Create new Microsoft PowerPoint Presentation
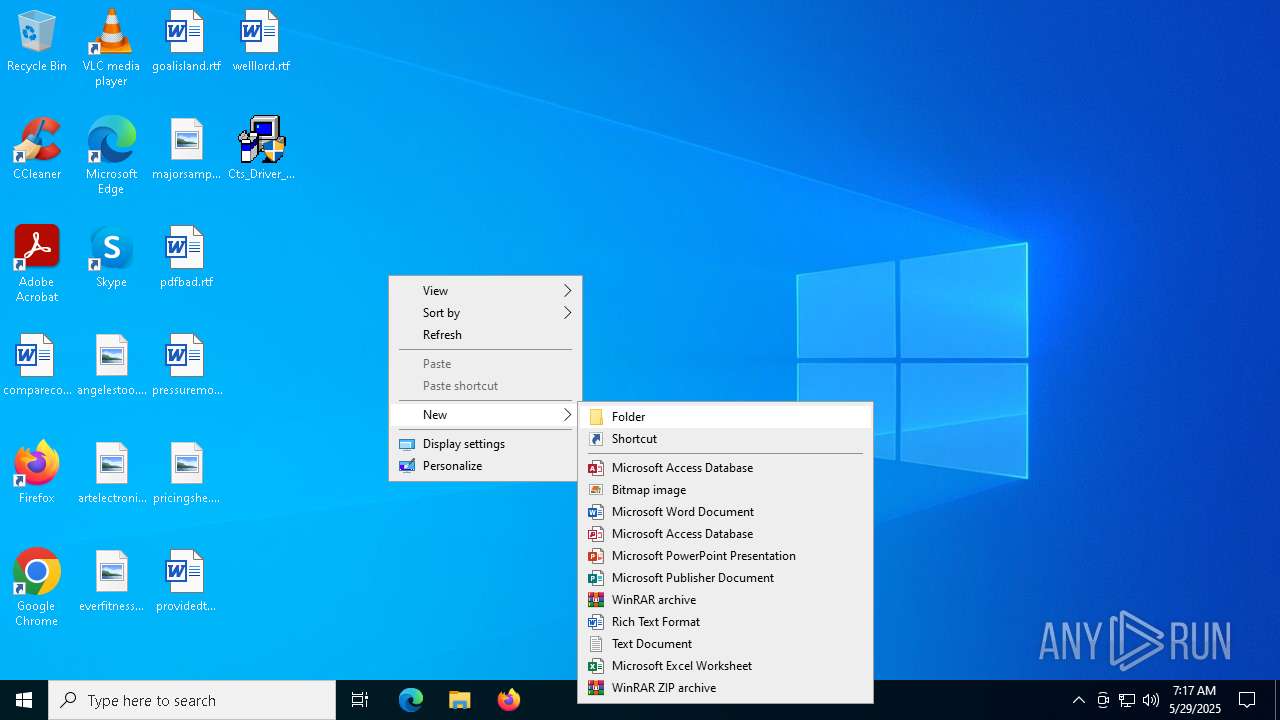 click(725, 556)
